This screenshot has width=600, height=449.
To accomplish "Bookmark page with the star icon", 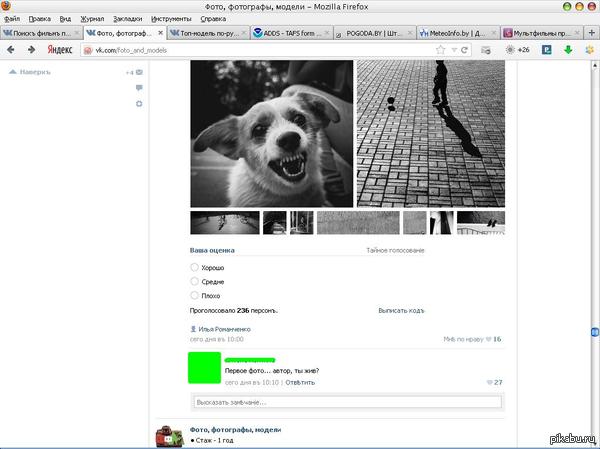I will (441, 50).
